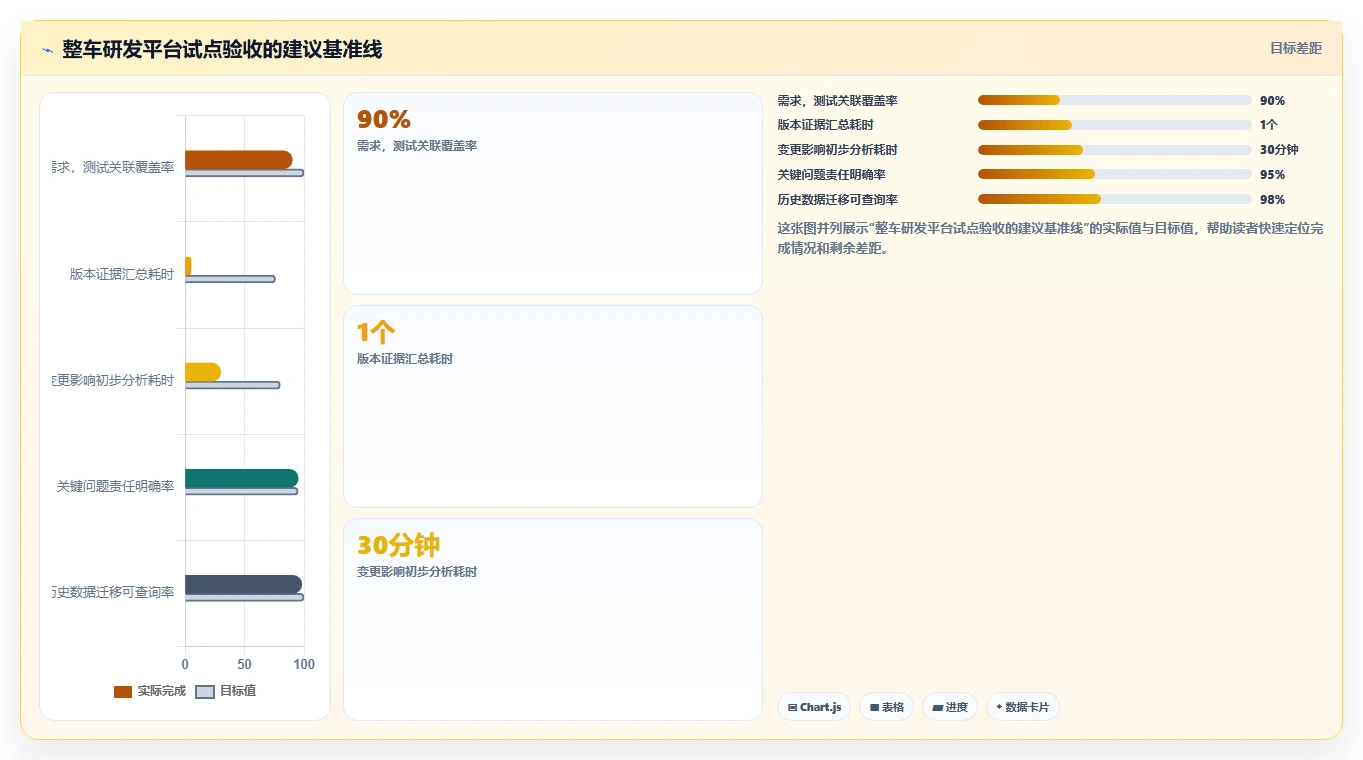Screen dimensions: 1363x760
Task: Click the 关键问题责任明确率 label in progress list
Action: 831,175
